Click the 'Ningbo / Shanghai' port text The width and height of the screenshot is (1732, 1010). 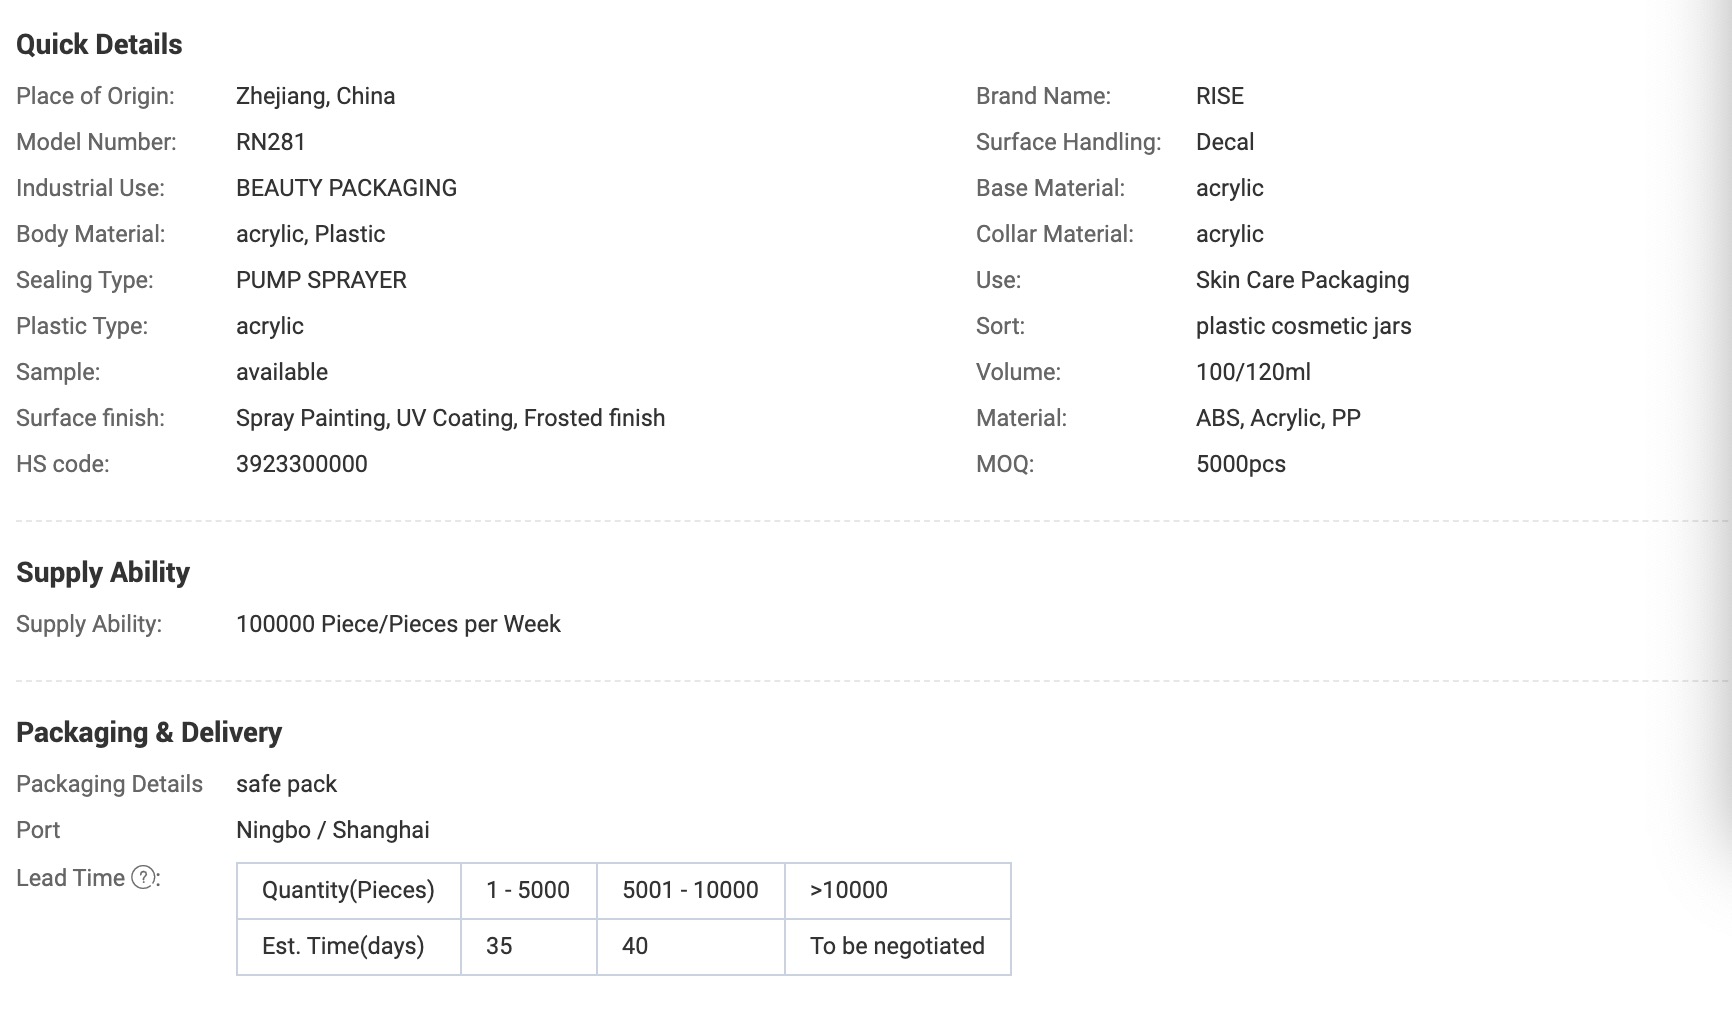pos(332,830)
